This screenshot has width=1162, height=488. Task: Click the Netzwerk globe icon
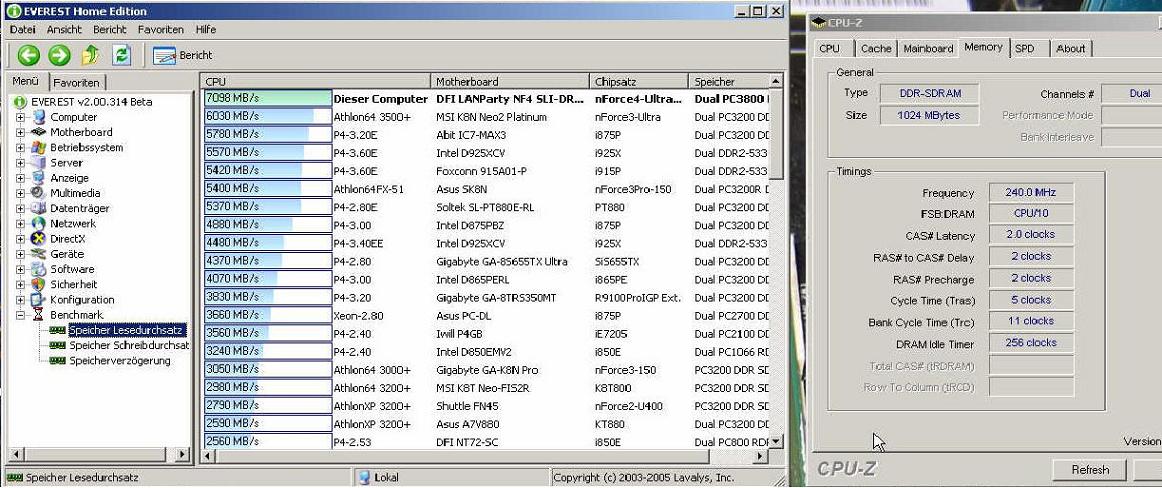tap(39, 224)
